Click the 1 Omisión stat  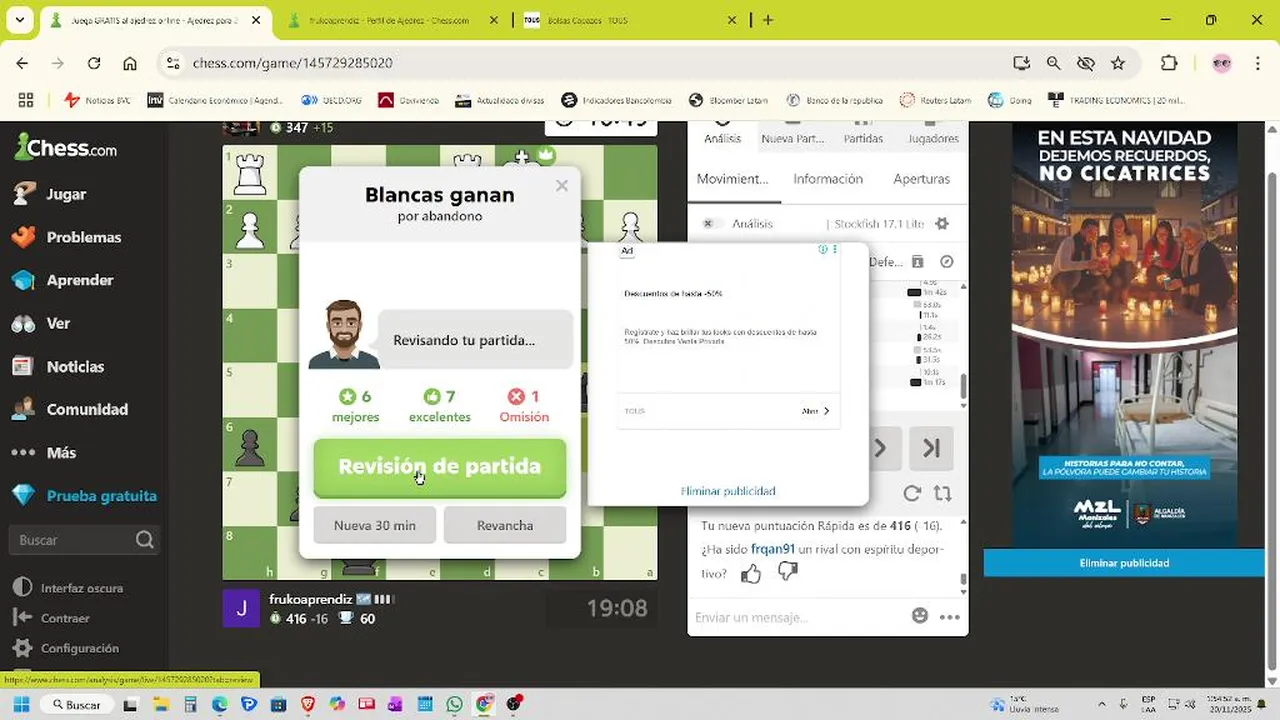click(x=524, y=406)
